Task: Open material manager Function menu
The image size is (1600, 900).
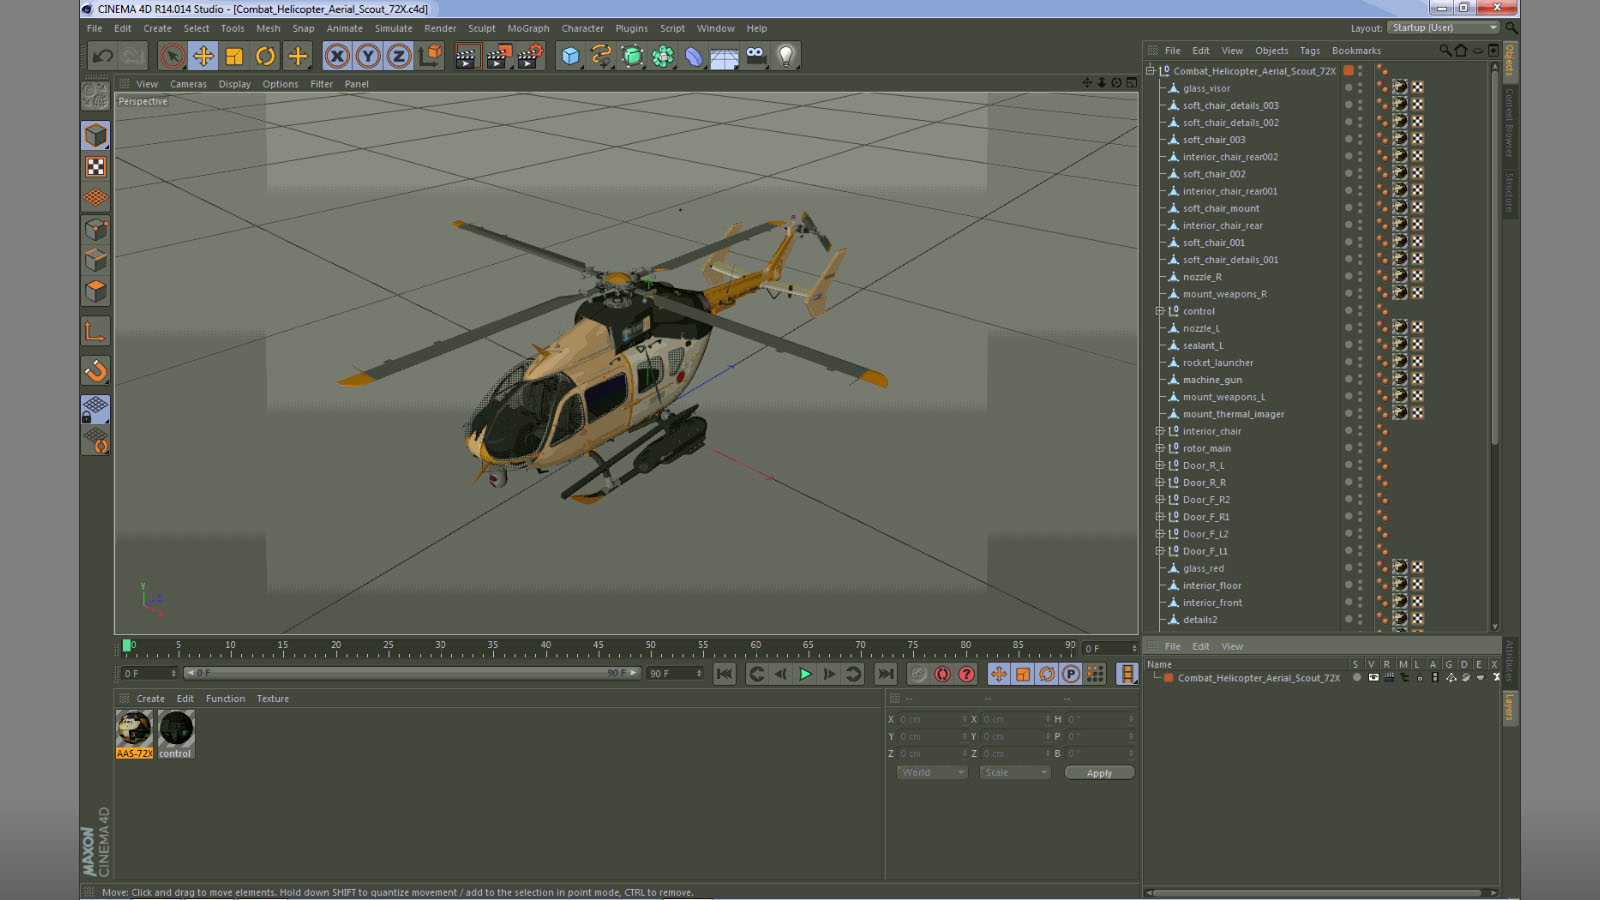Action: pos(225,698)
